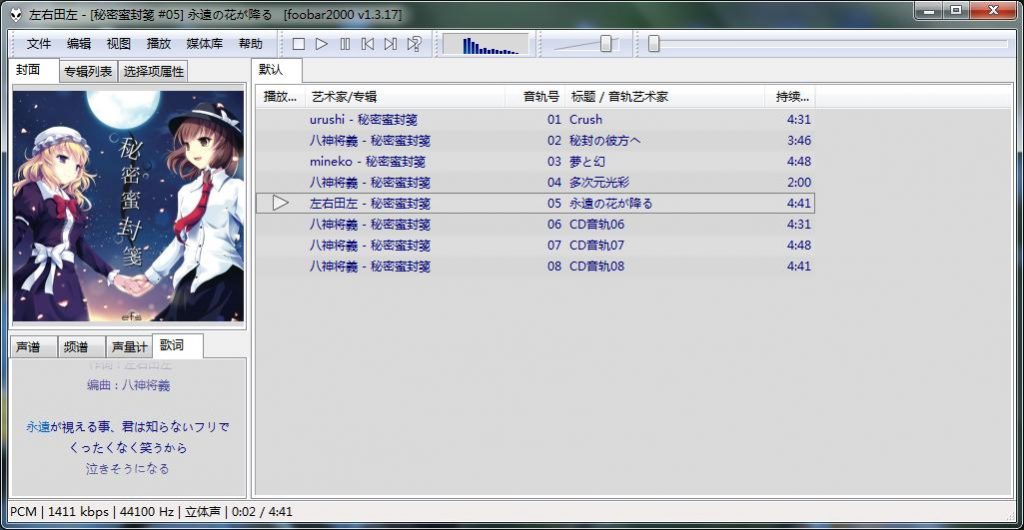Click the album cover art image

129,206
